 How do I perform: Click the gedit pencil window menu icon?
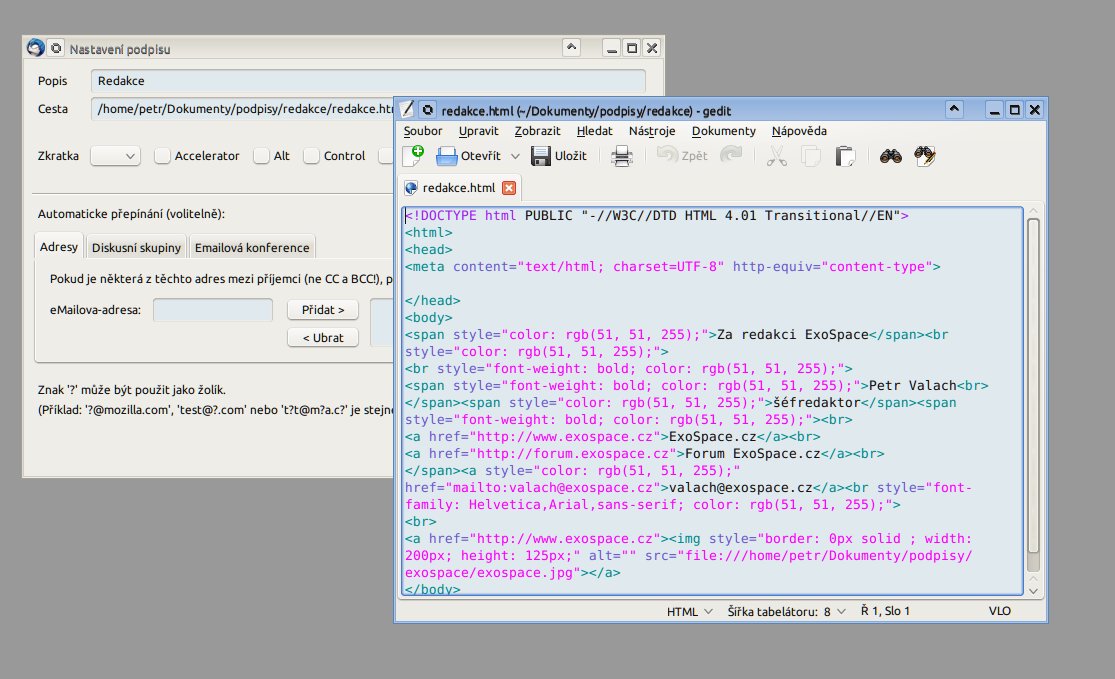(x=407, y=109)
